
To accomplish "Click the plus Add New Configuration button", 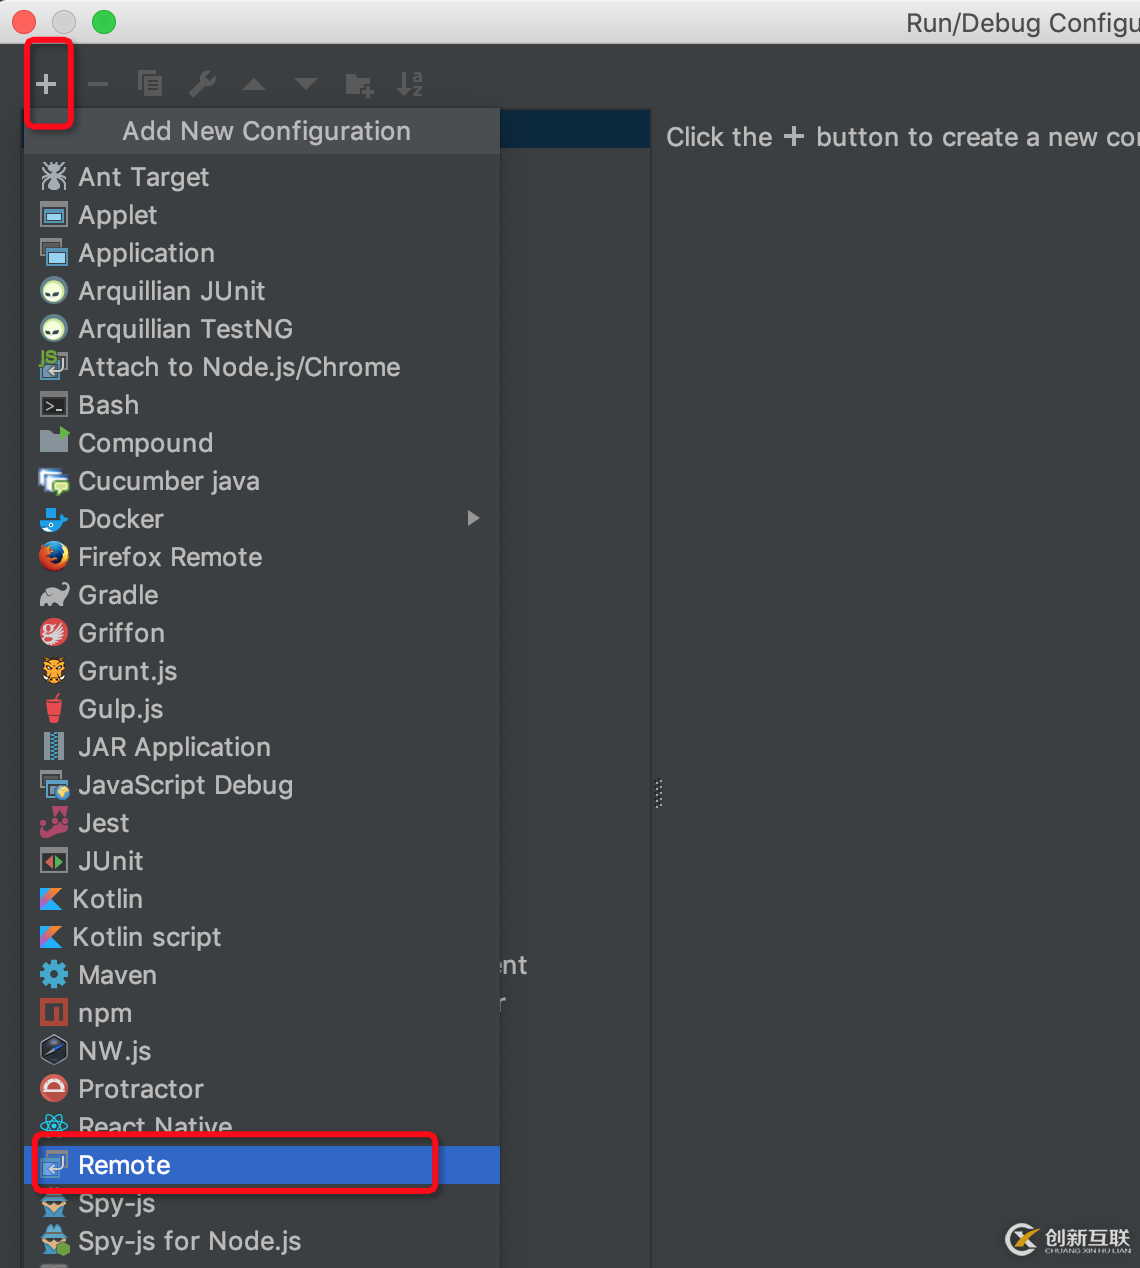I will click(x=46, y=84).
